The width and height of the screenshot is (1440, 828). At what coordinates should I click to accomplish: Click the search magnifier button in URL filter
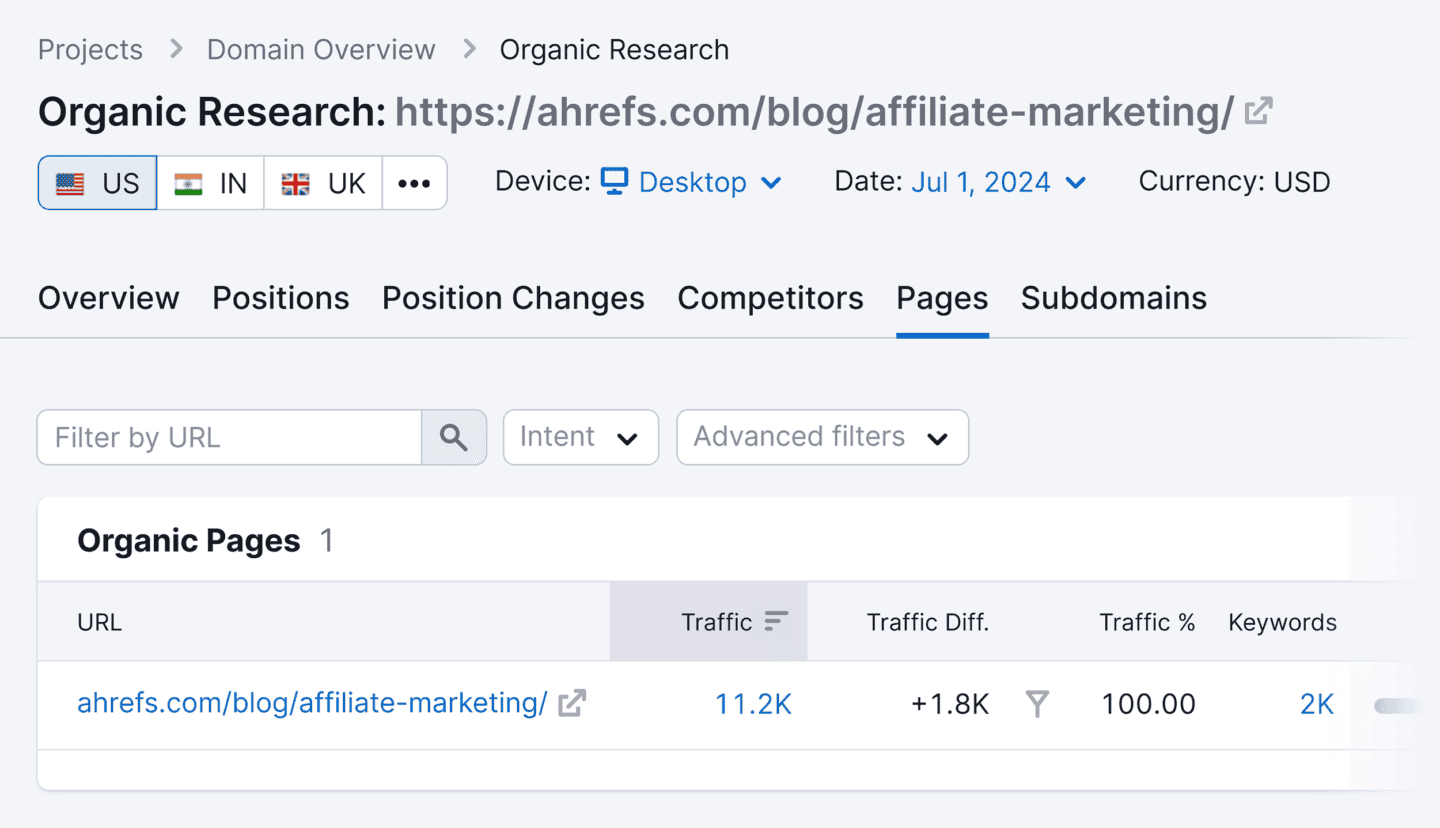click(x=454, y=437)
